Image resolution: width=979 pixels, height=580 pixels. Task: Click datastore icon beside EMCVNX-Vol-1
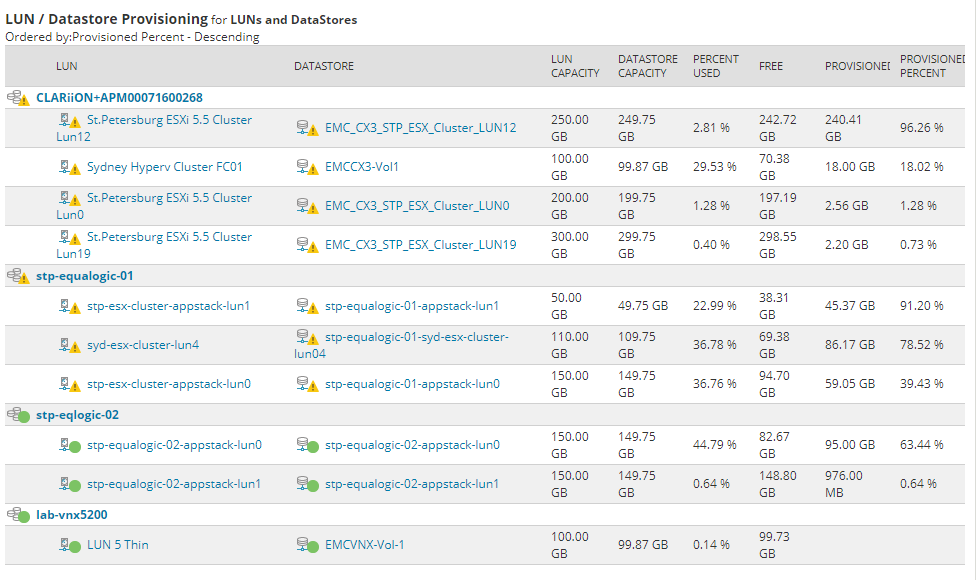tap(308, 546)
